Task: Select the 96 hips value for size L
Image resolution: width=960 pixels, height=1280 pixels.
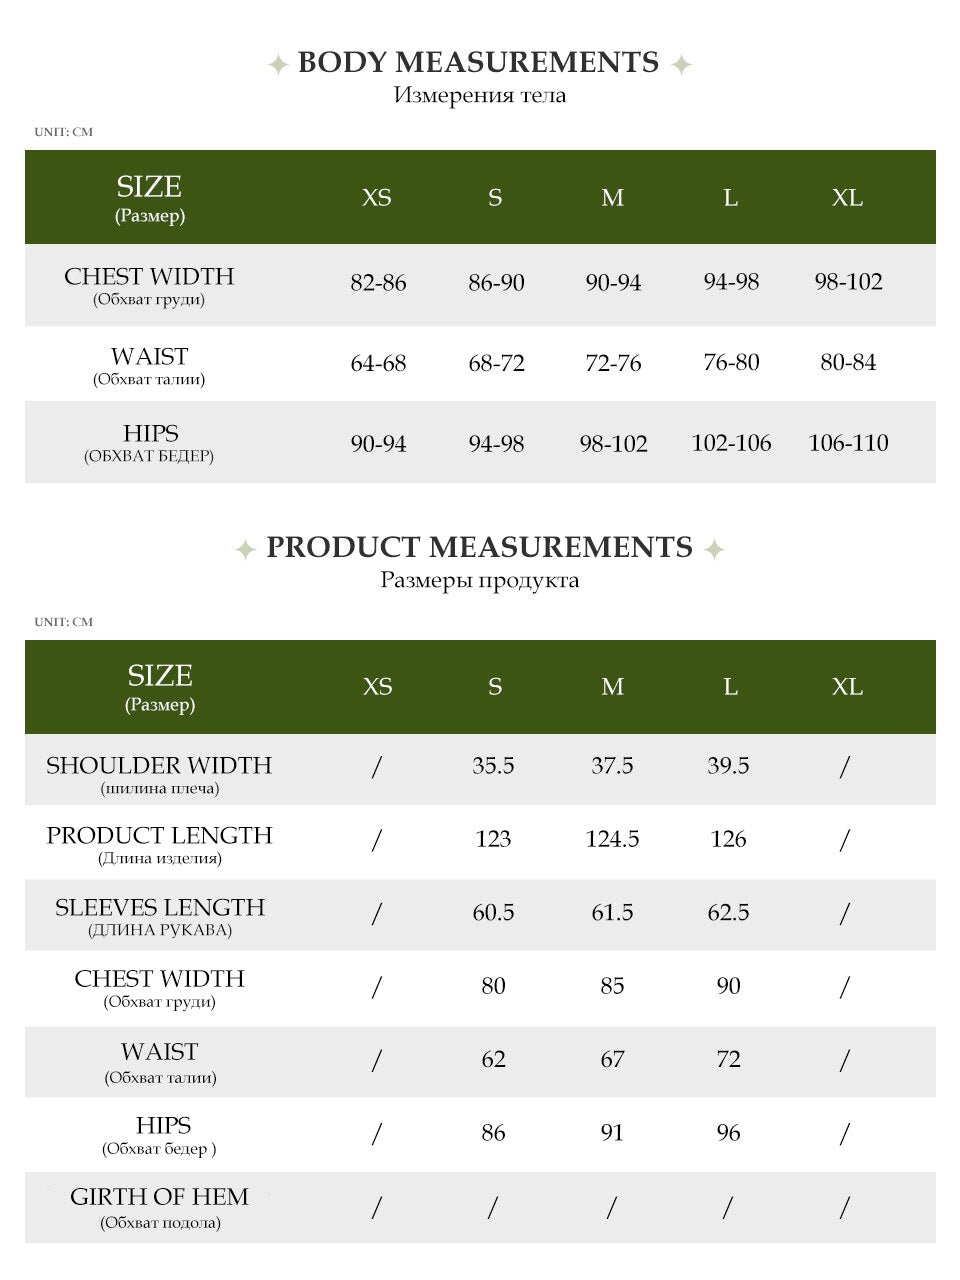Action: pyautogui.click(x=729, y=1133)
